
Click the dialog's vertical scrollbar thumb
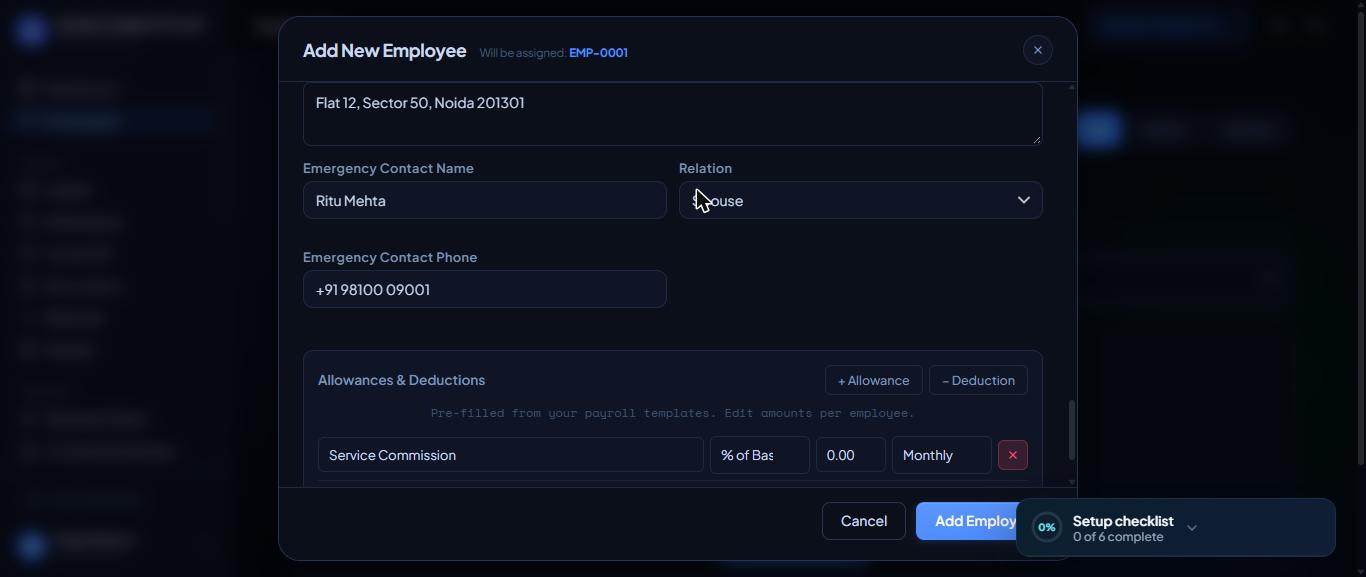pos(1071,431)
